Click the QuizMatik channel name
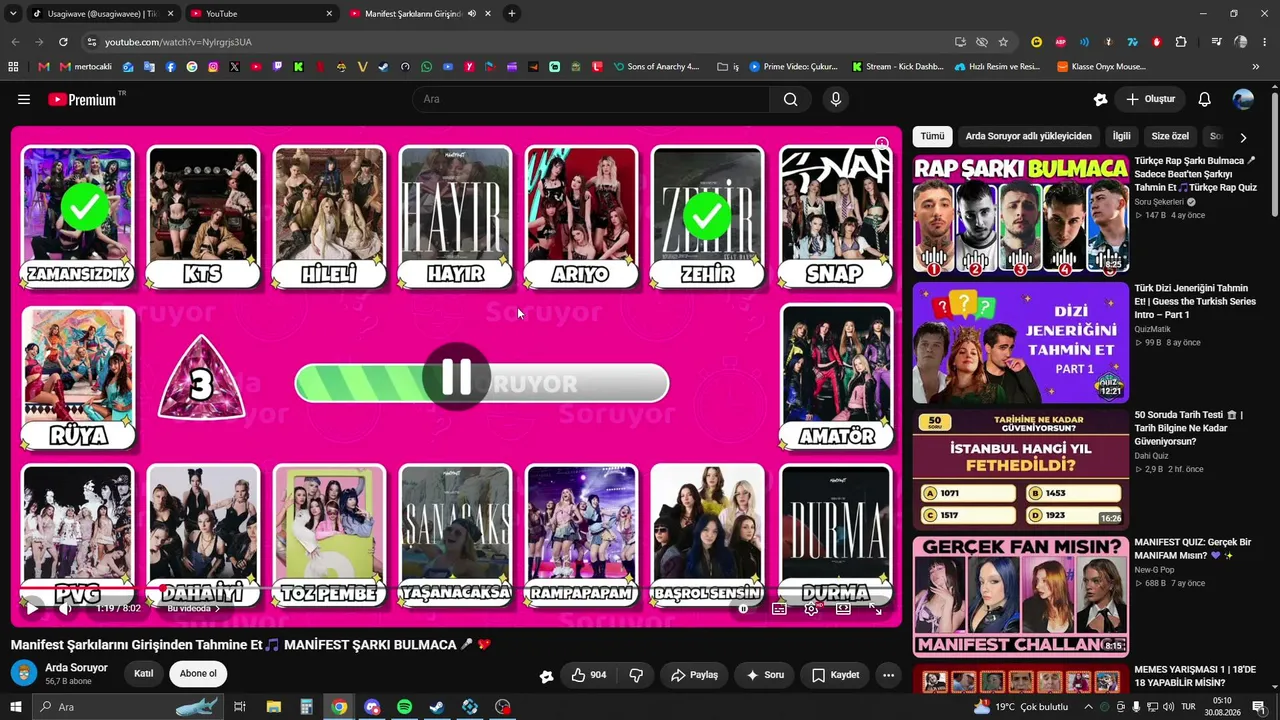The image size is (1280, 720). click(x=1152, y=329)
